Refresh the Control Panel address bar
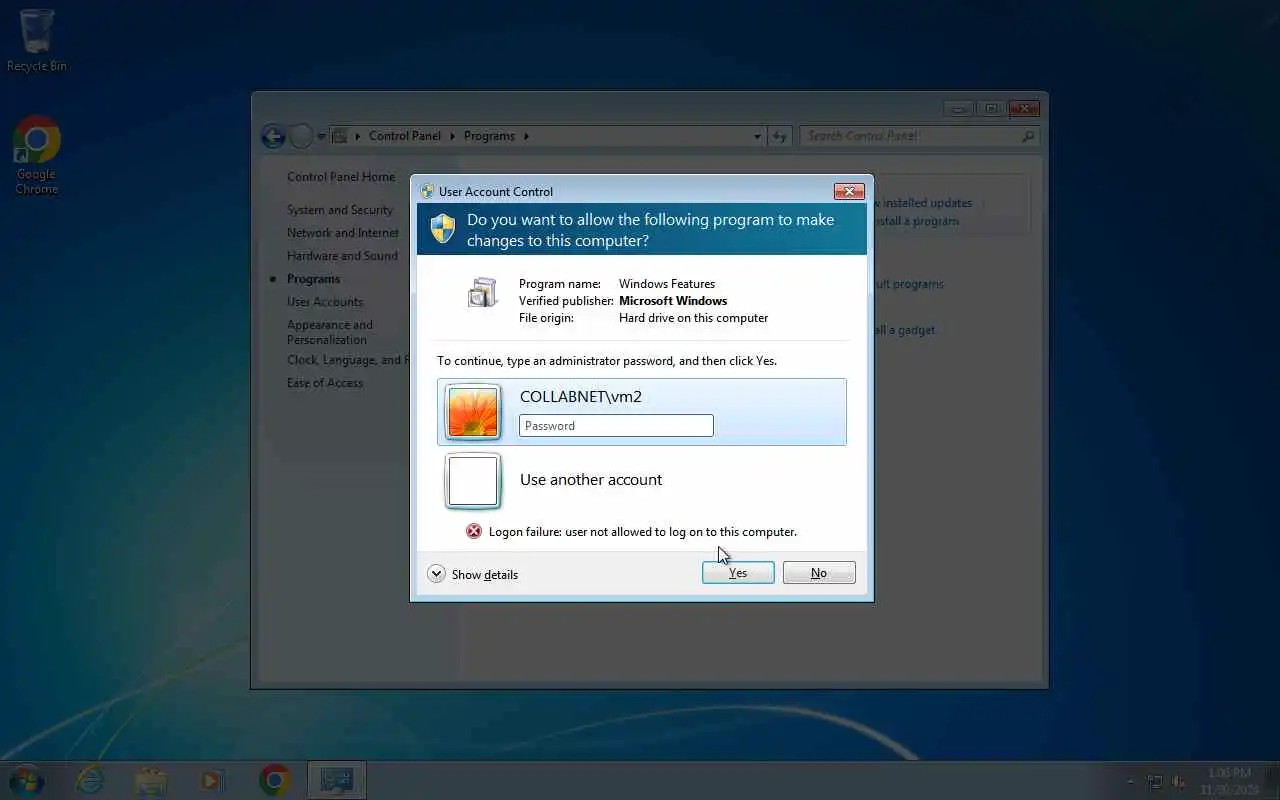Image resolution: width=1280 pixels, height=800 pixels. tap(780, 136)
